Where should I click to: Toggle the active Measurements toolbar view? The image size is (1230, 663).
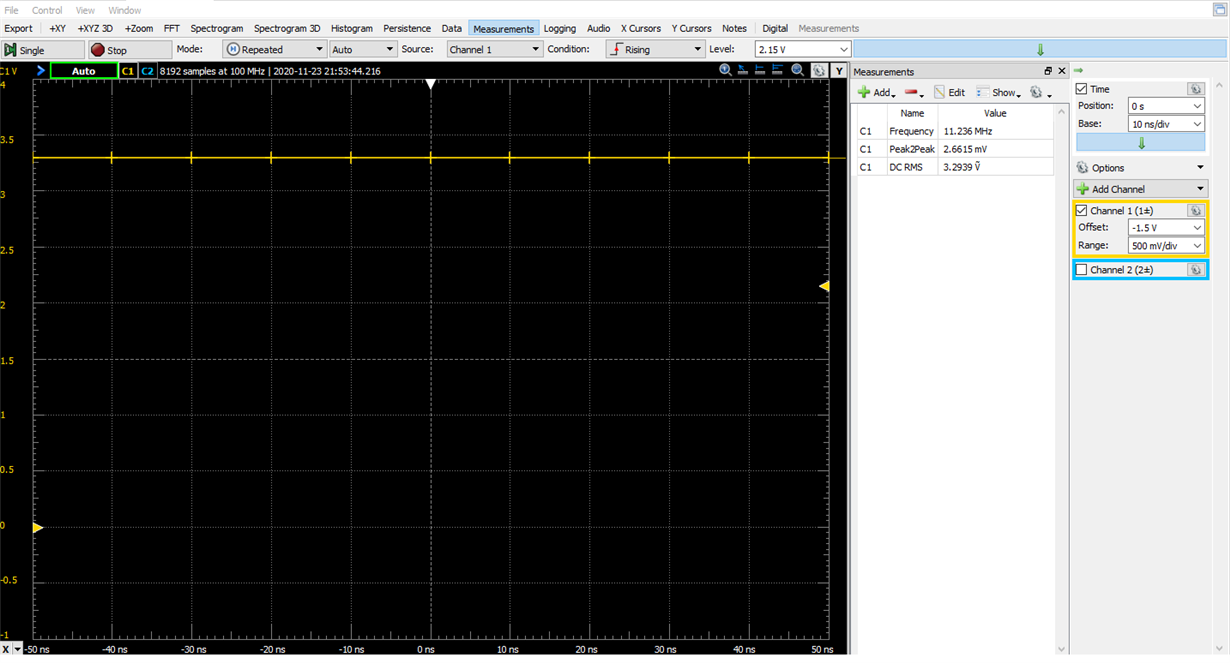click(x=503, y=28)
